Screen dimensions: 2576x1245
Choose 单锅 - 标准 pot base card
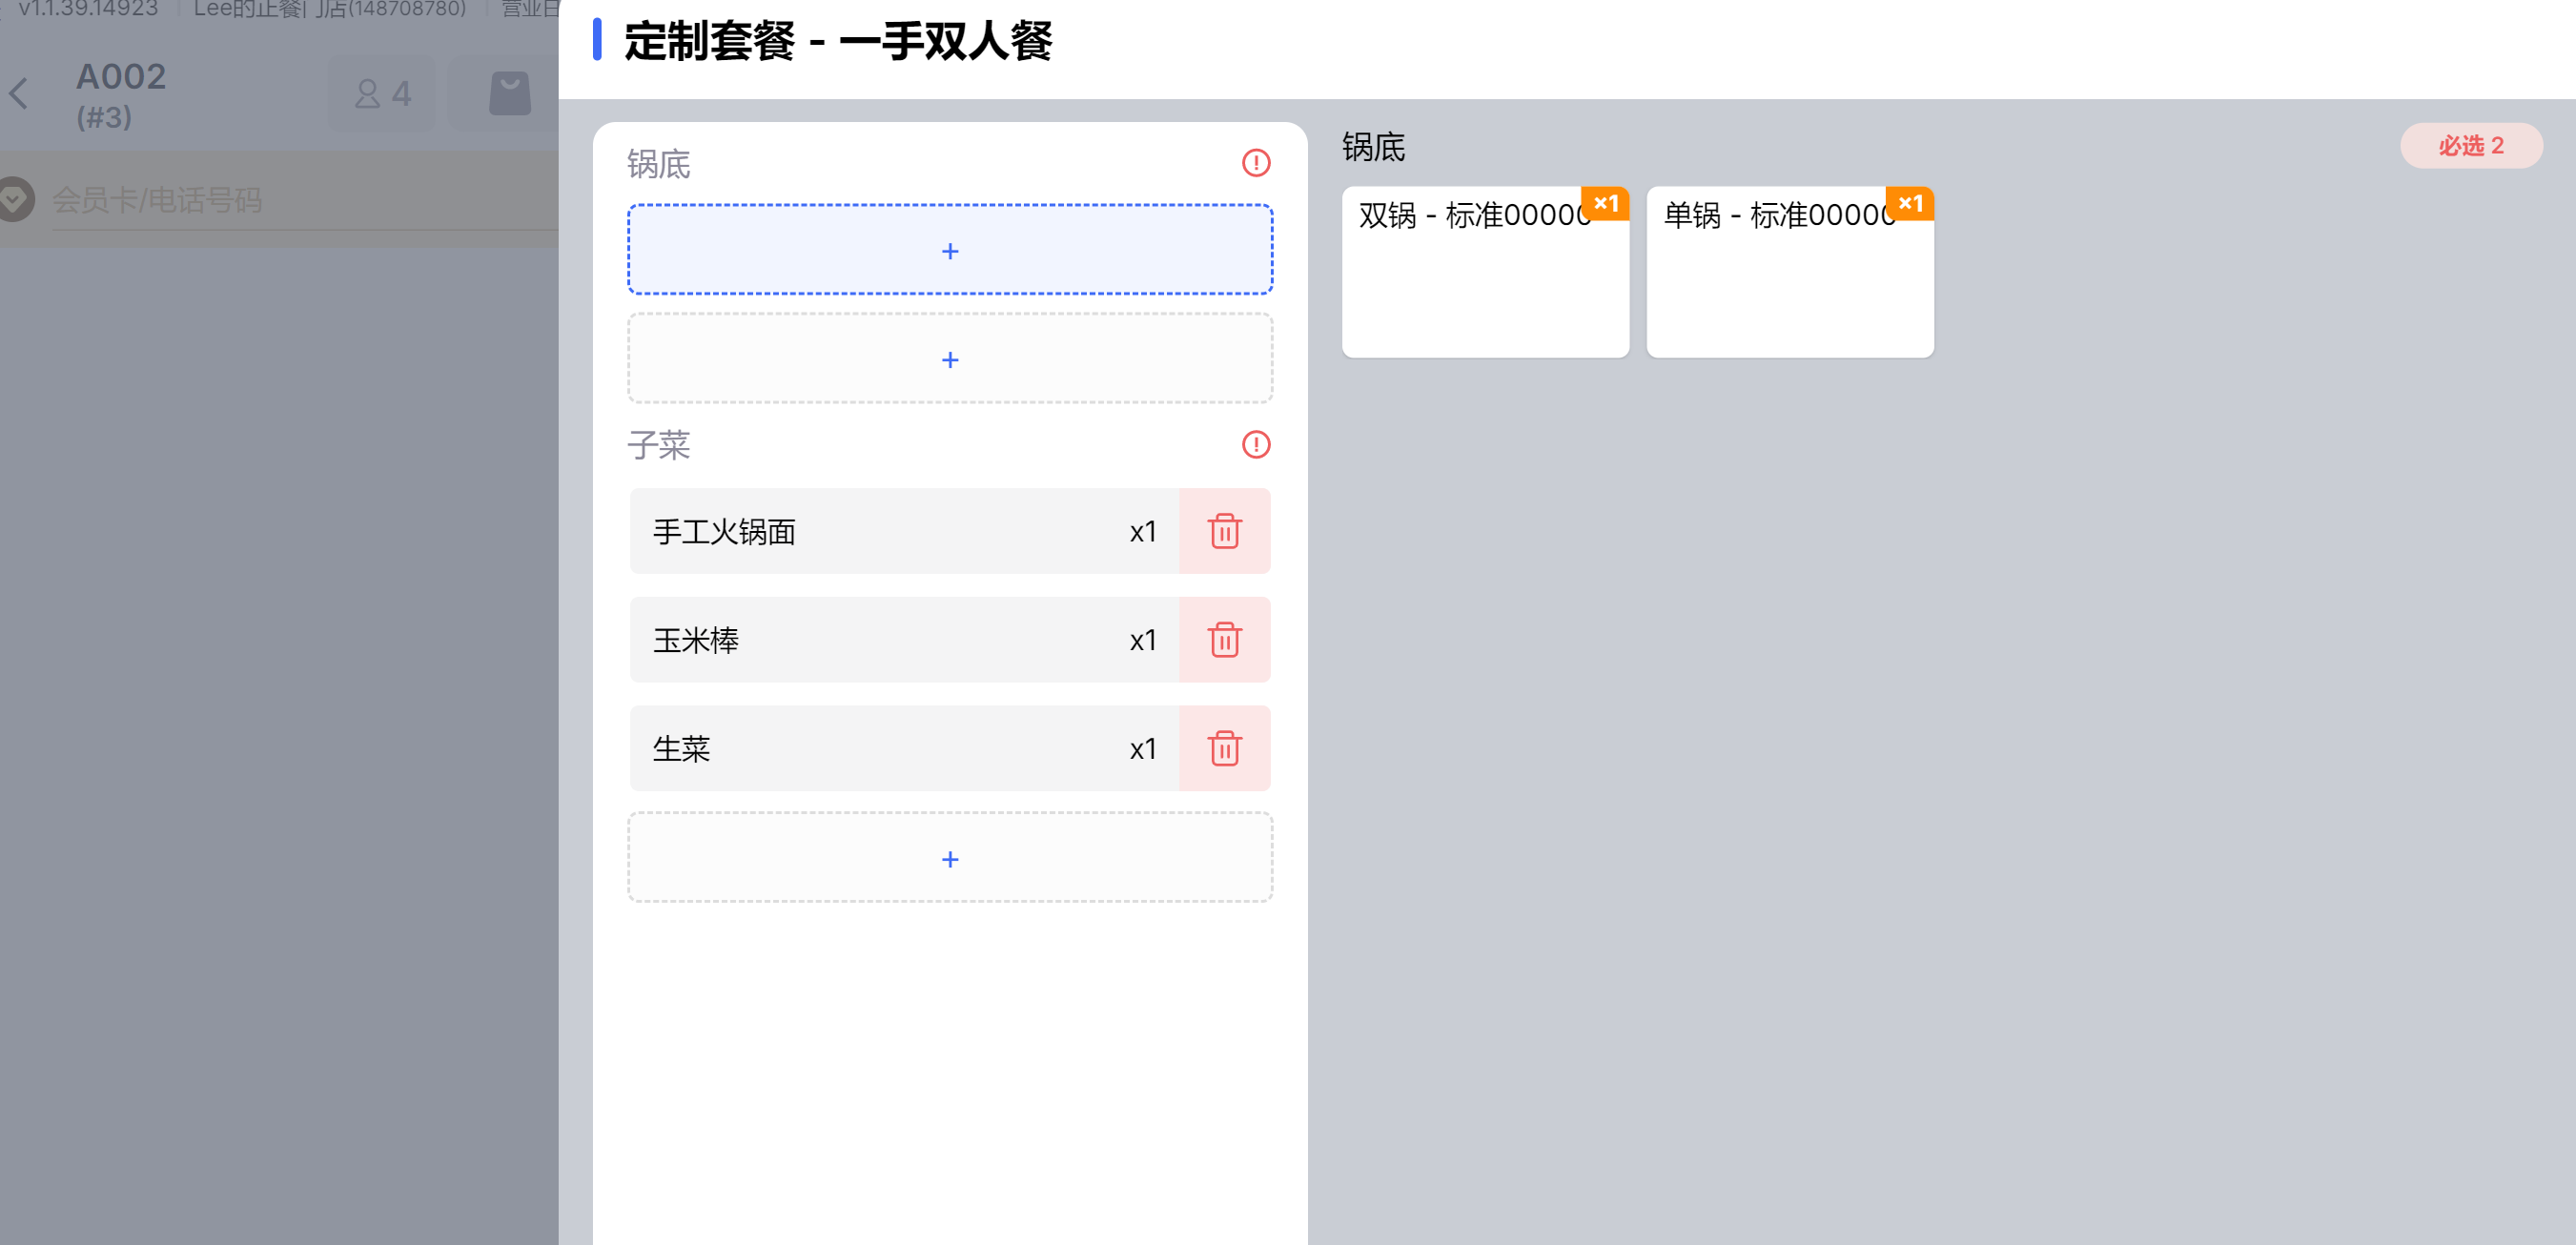click(x=1789, y=272)
